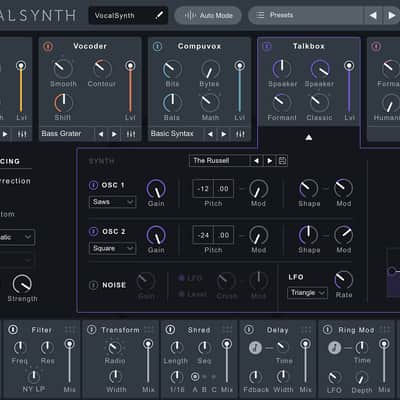Click The Russell synth preset name
This screenshot has width=400, height=400.
pyautogui.click(x=211, y=161)
